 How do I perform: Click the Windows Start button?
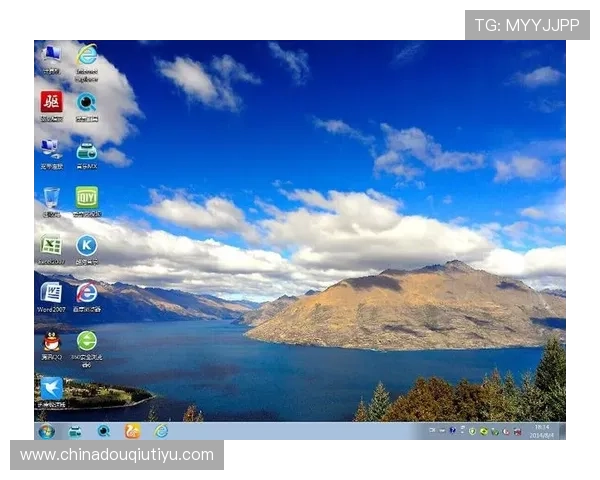[46, 431]
